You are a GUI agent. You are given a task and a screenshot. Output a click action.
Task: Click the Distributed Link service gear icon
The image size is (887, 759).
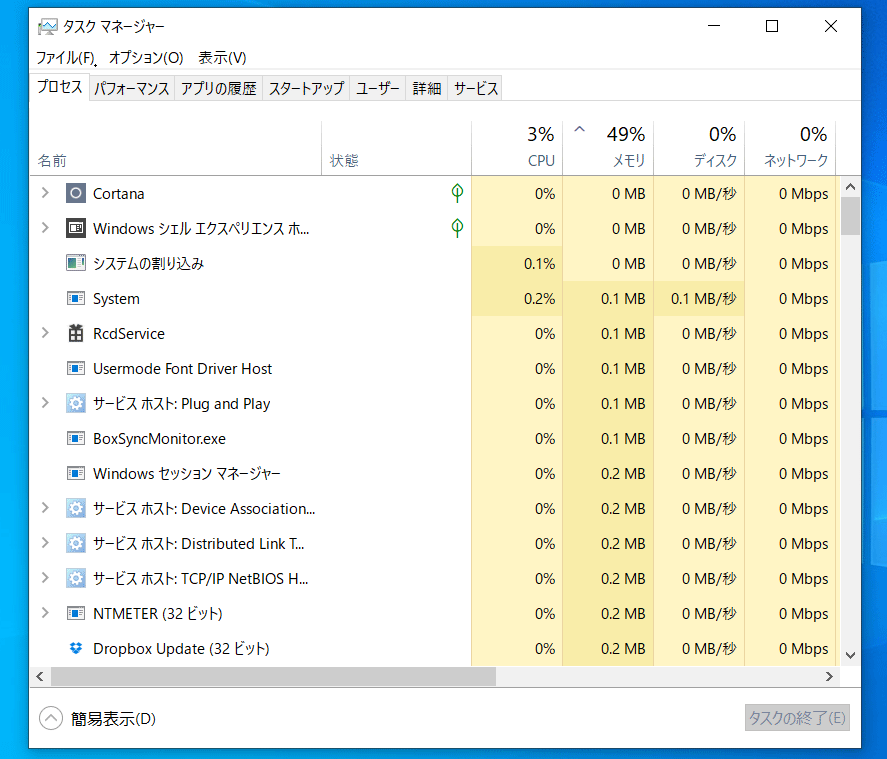pos(76,544)
